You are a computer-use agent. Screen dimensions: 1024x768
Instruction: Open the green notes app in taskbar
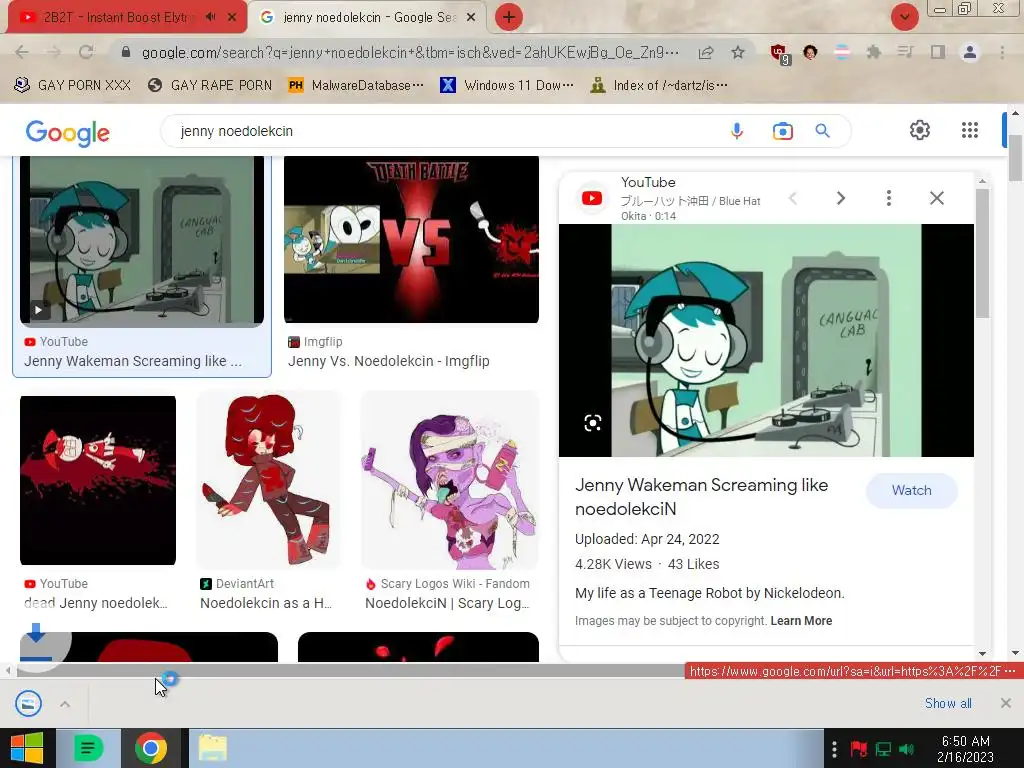tap(88, 748)
